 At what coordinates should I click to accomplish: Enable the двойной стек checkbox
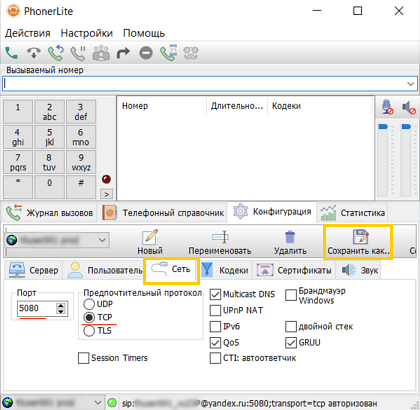291,327
